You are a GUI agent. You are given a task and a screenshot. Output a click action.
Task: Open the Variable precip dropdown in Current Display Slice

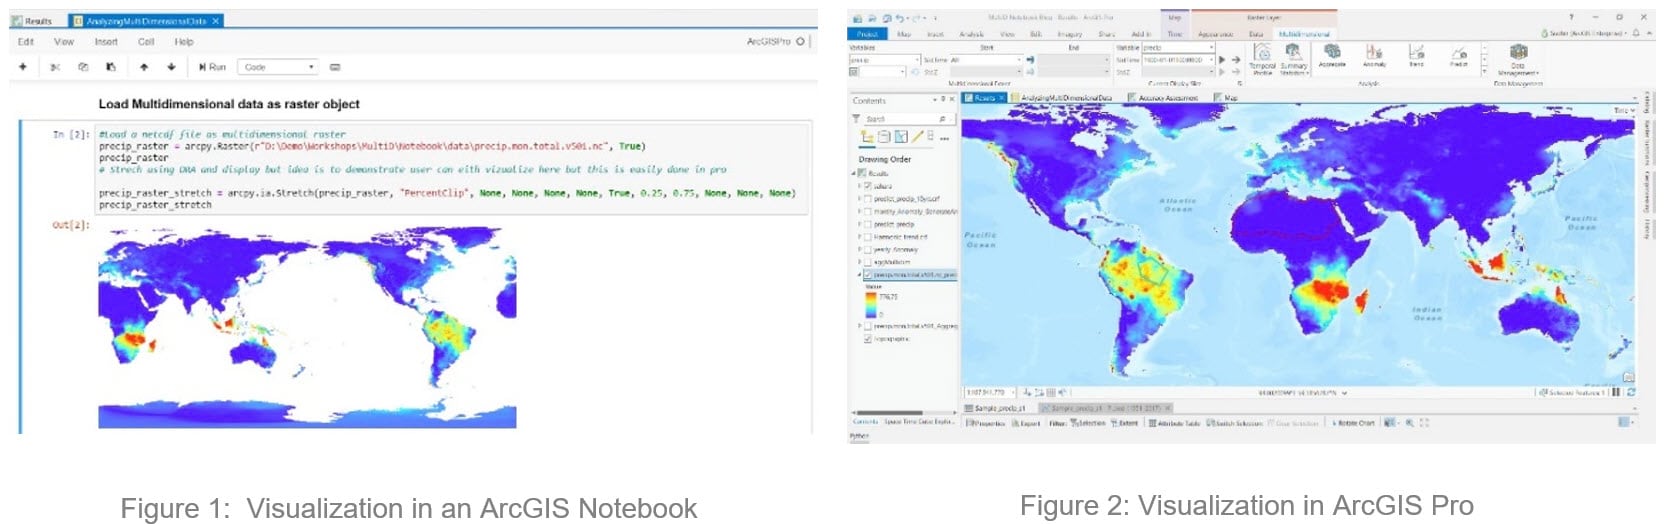[x=1178, y=47]
